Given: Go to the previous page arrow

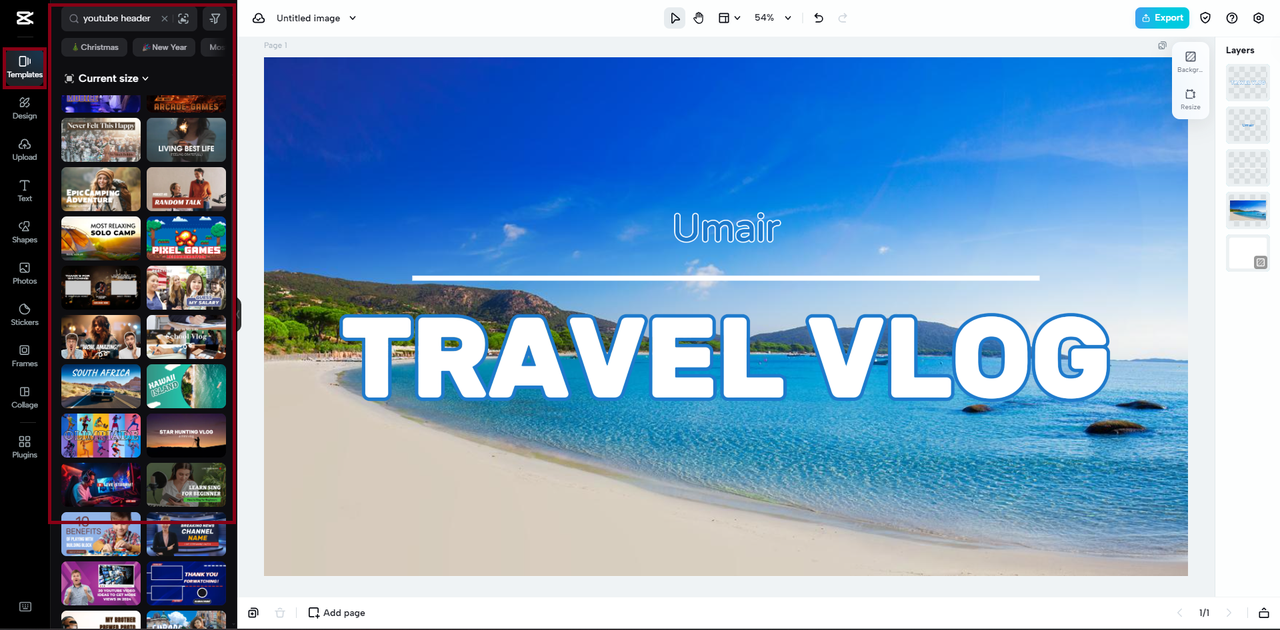Looking at the screenshot, I should (1179, 613).
